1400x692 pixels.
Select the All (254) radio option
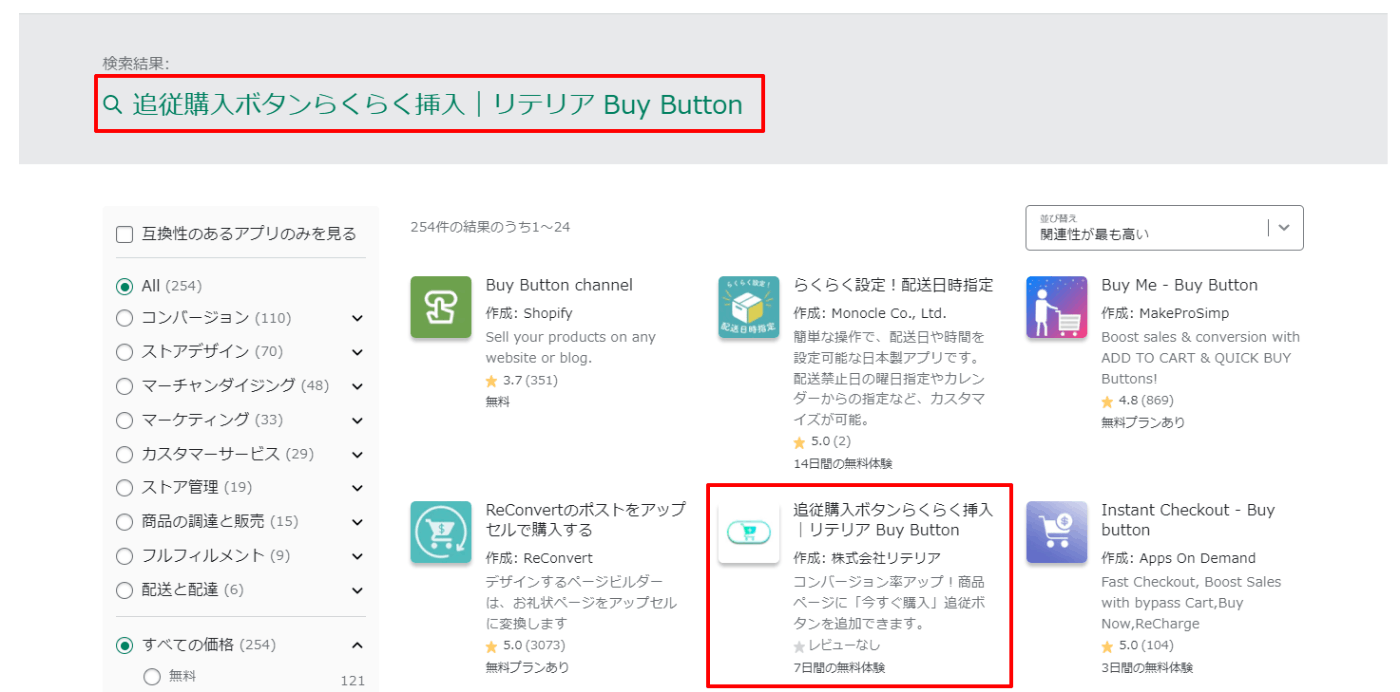tap(124, 286)
